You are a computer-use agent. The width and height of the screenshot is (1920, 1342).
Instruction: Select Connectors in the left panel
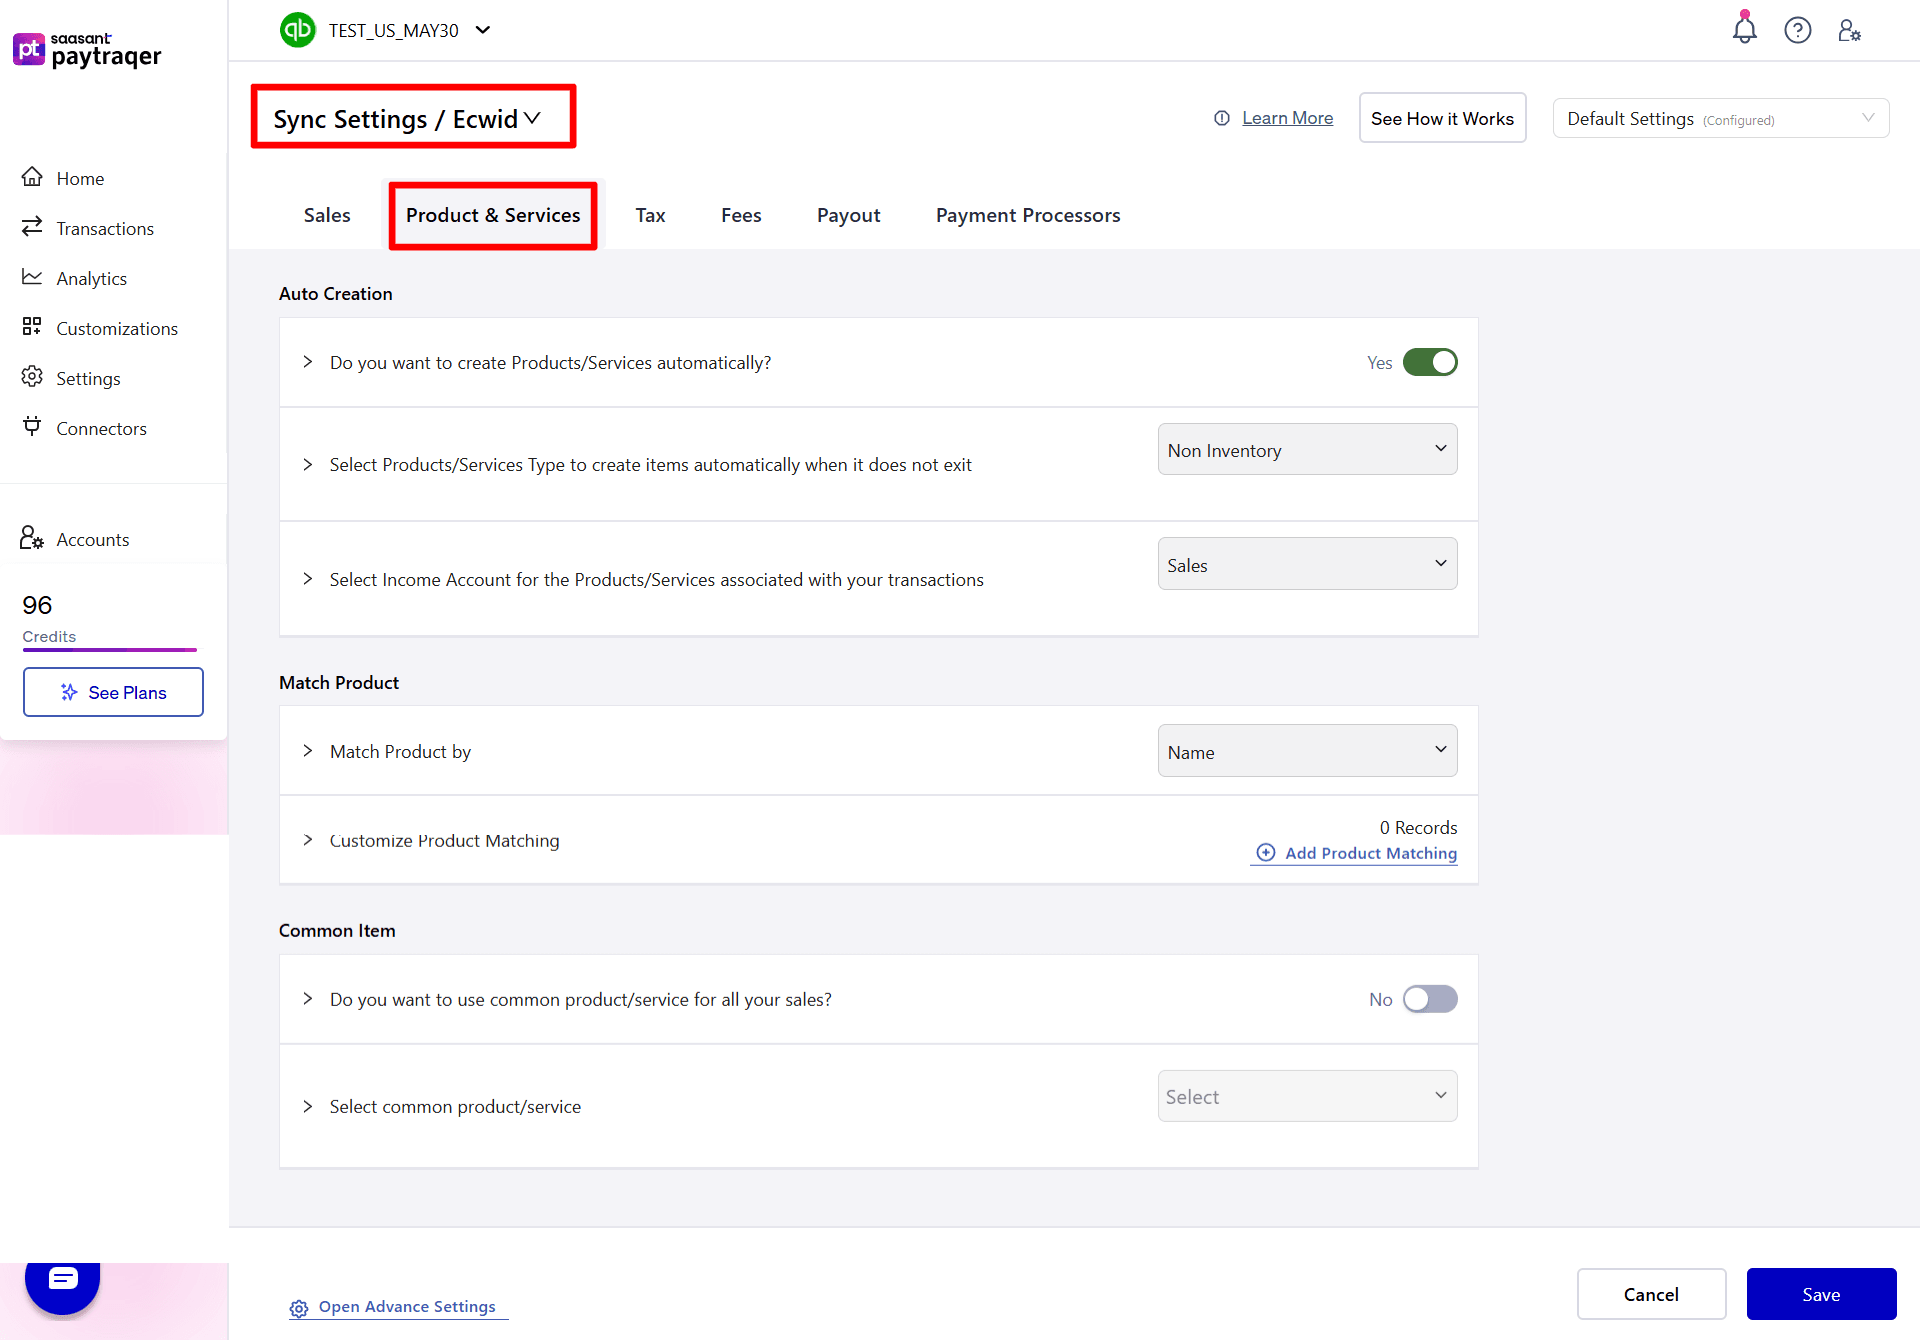coord(100,428)
